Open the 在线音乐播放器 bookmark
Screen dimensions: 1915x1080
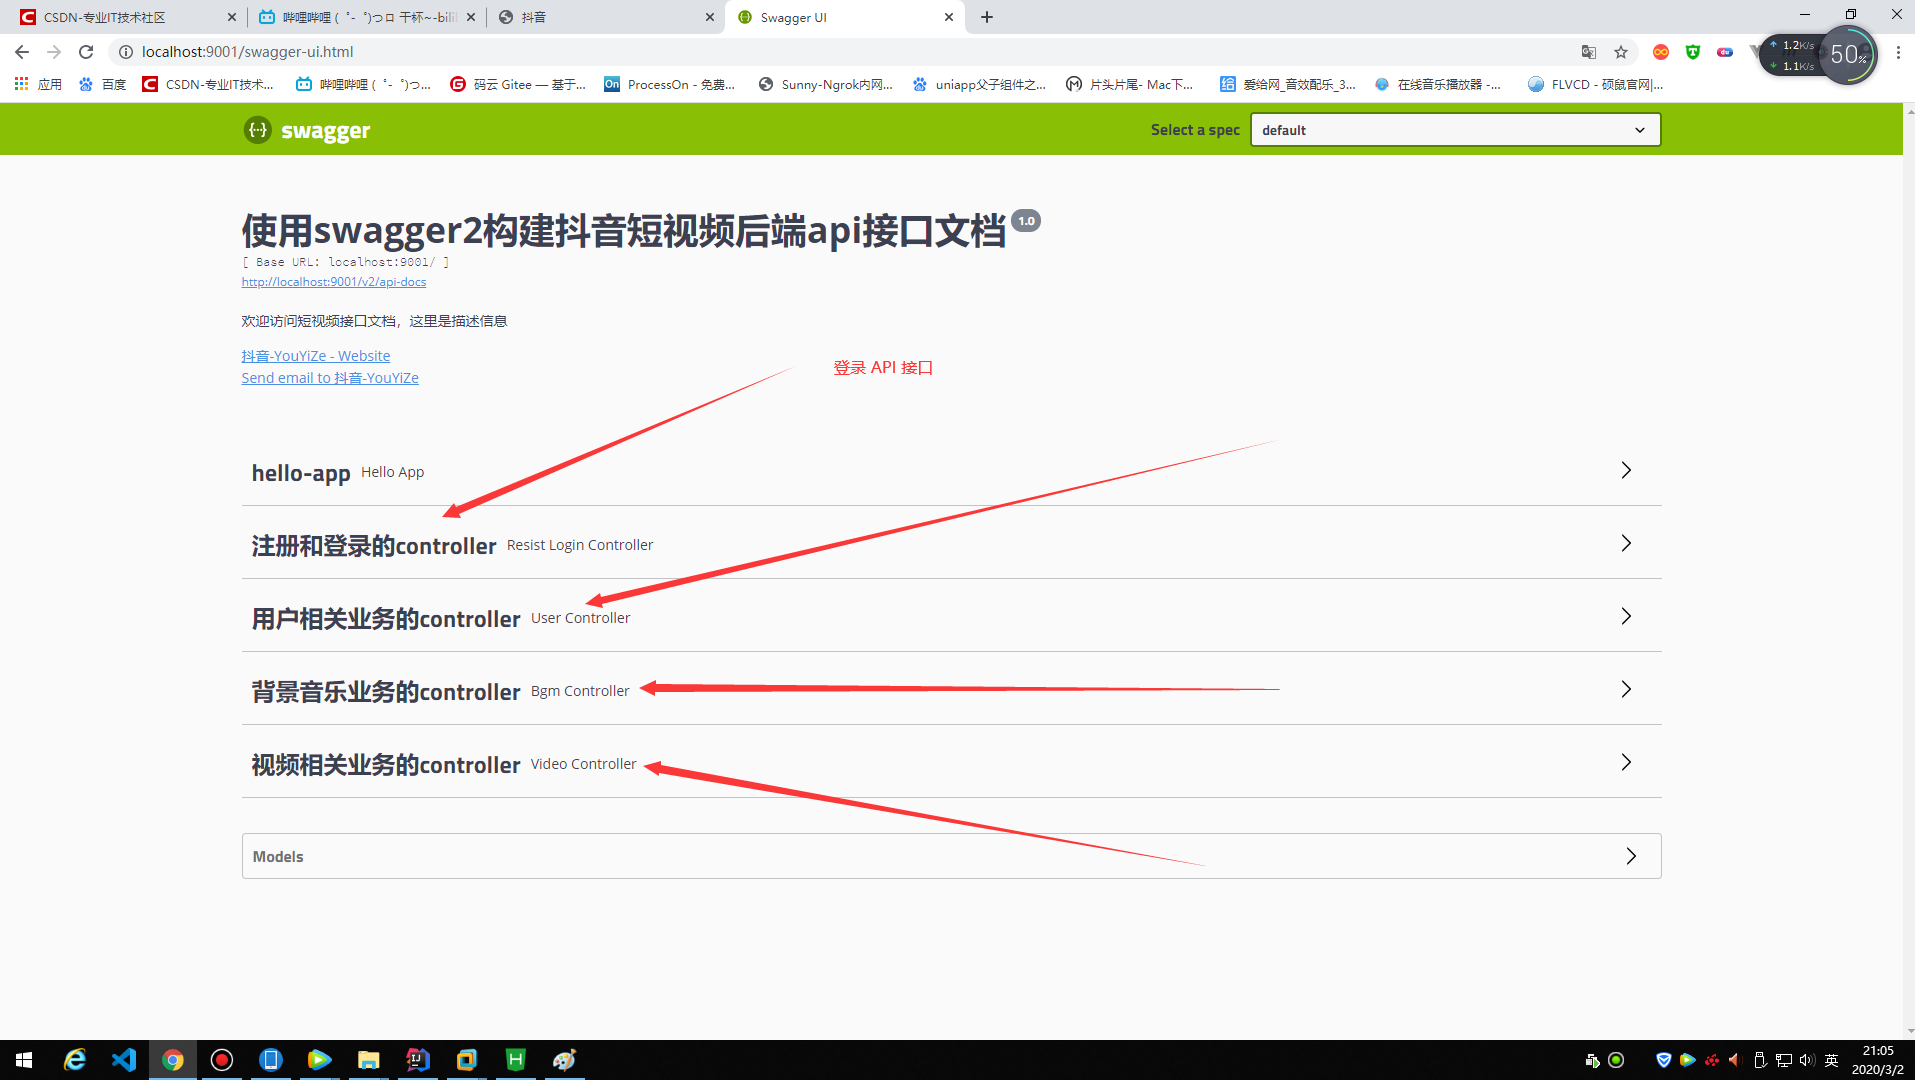(1438, 84)
